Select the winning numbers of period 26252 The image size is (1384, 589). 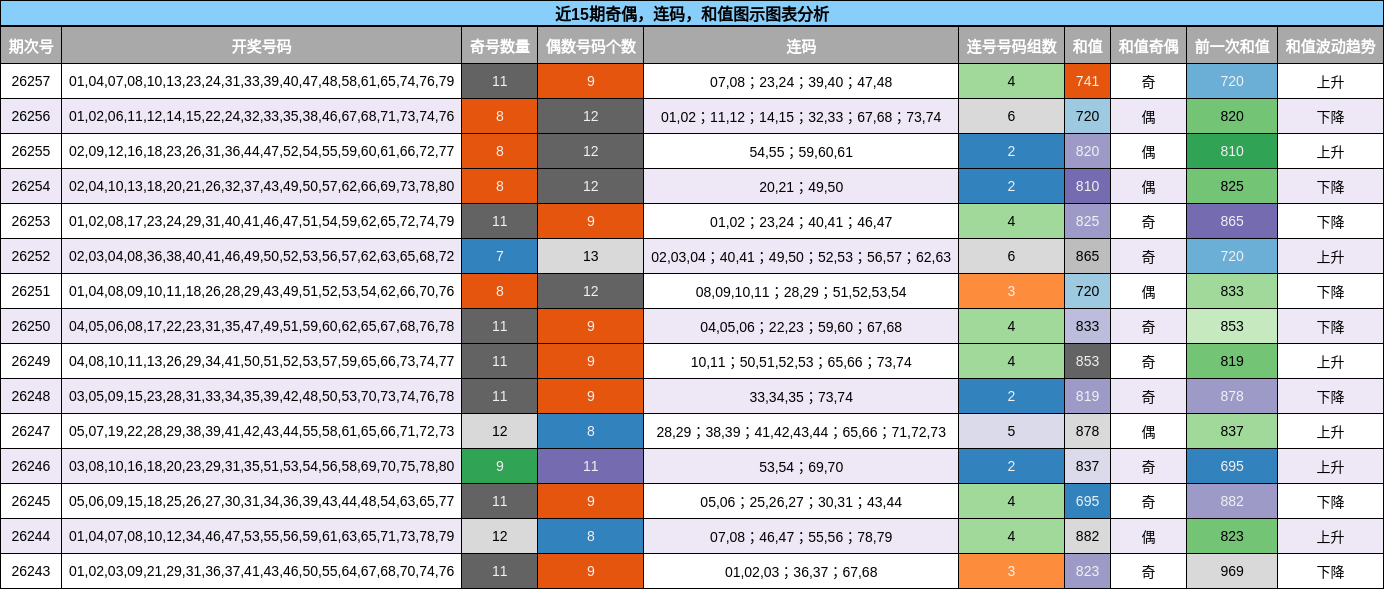coord(262,256)
